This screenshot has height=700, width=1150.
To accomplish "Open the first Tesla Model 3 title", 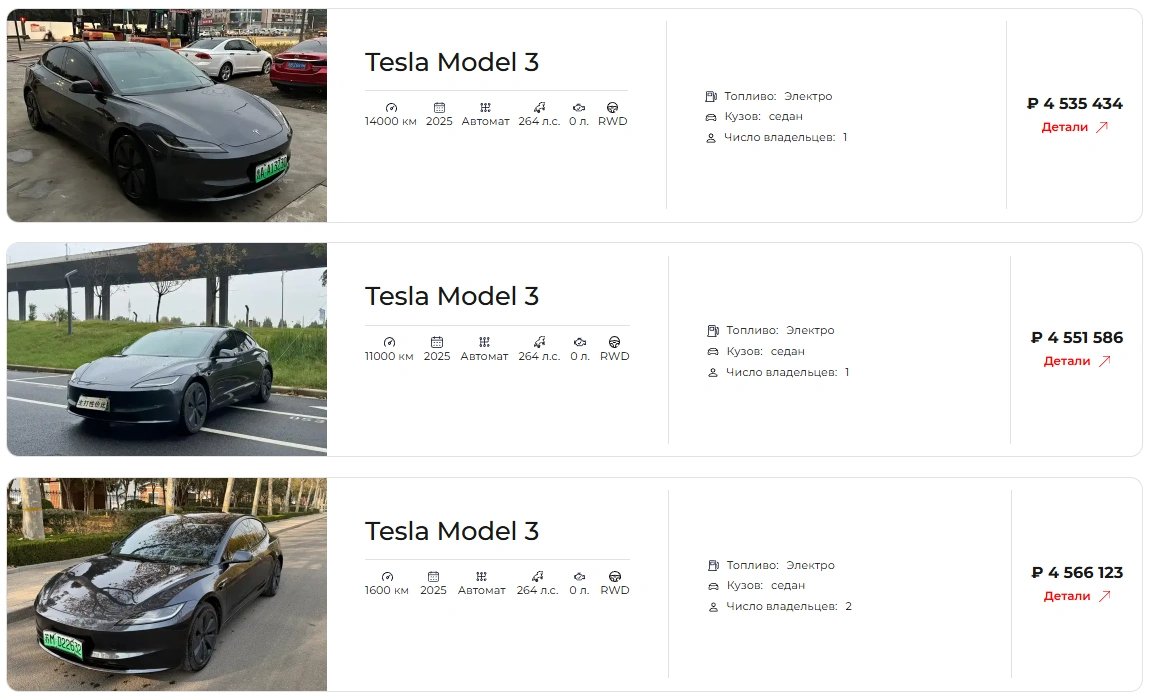I will [x=452, y=62].
